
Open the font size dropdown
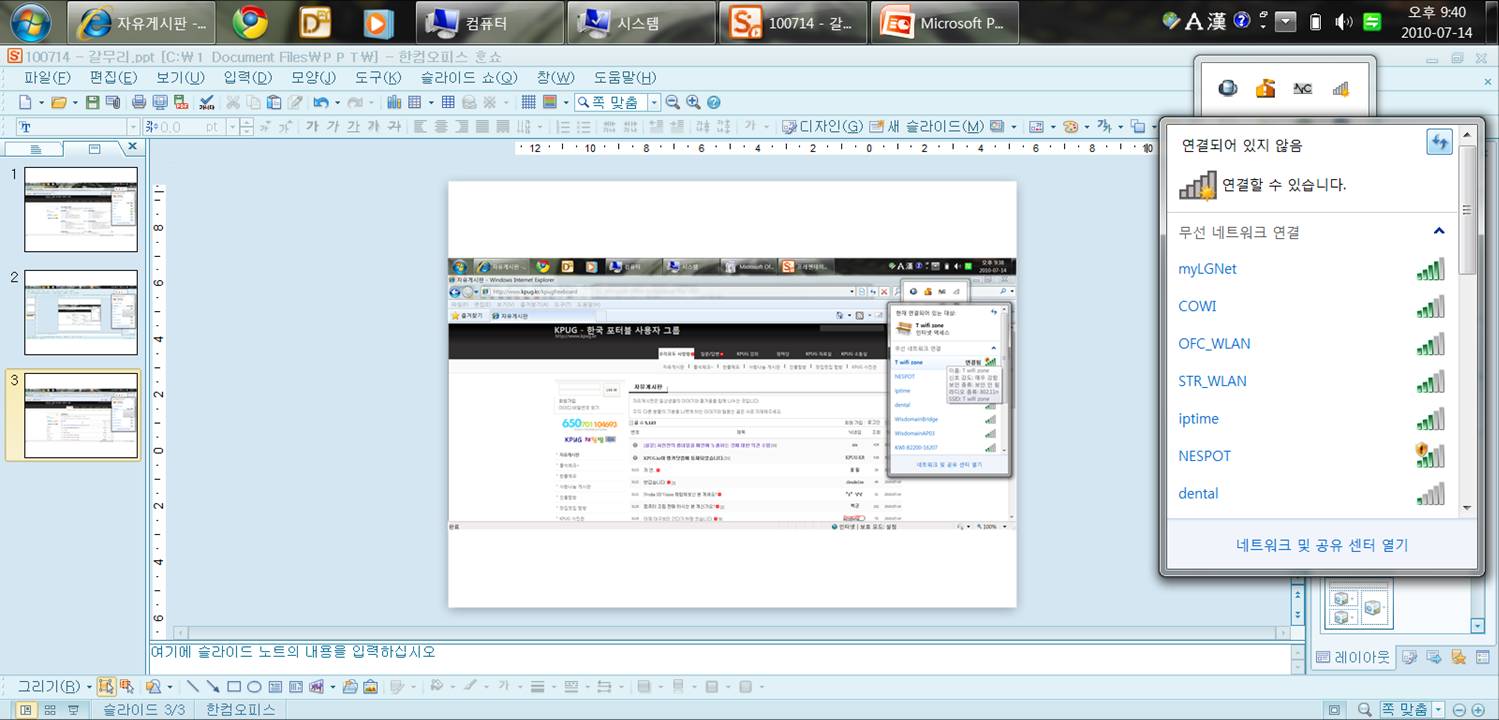point(232,127)
